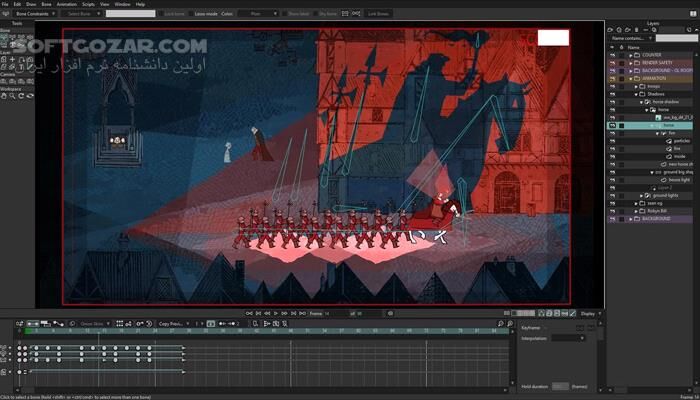Rewind to the first frame
The height and width of the screenshot is (400, 700).
click(249, 313)
